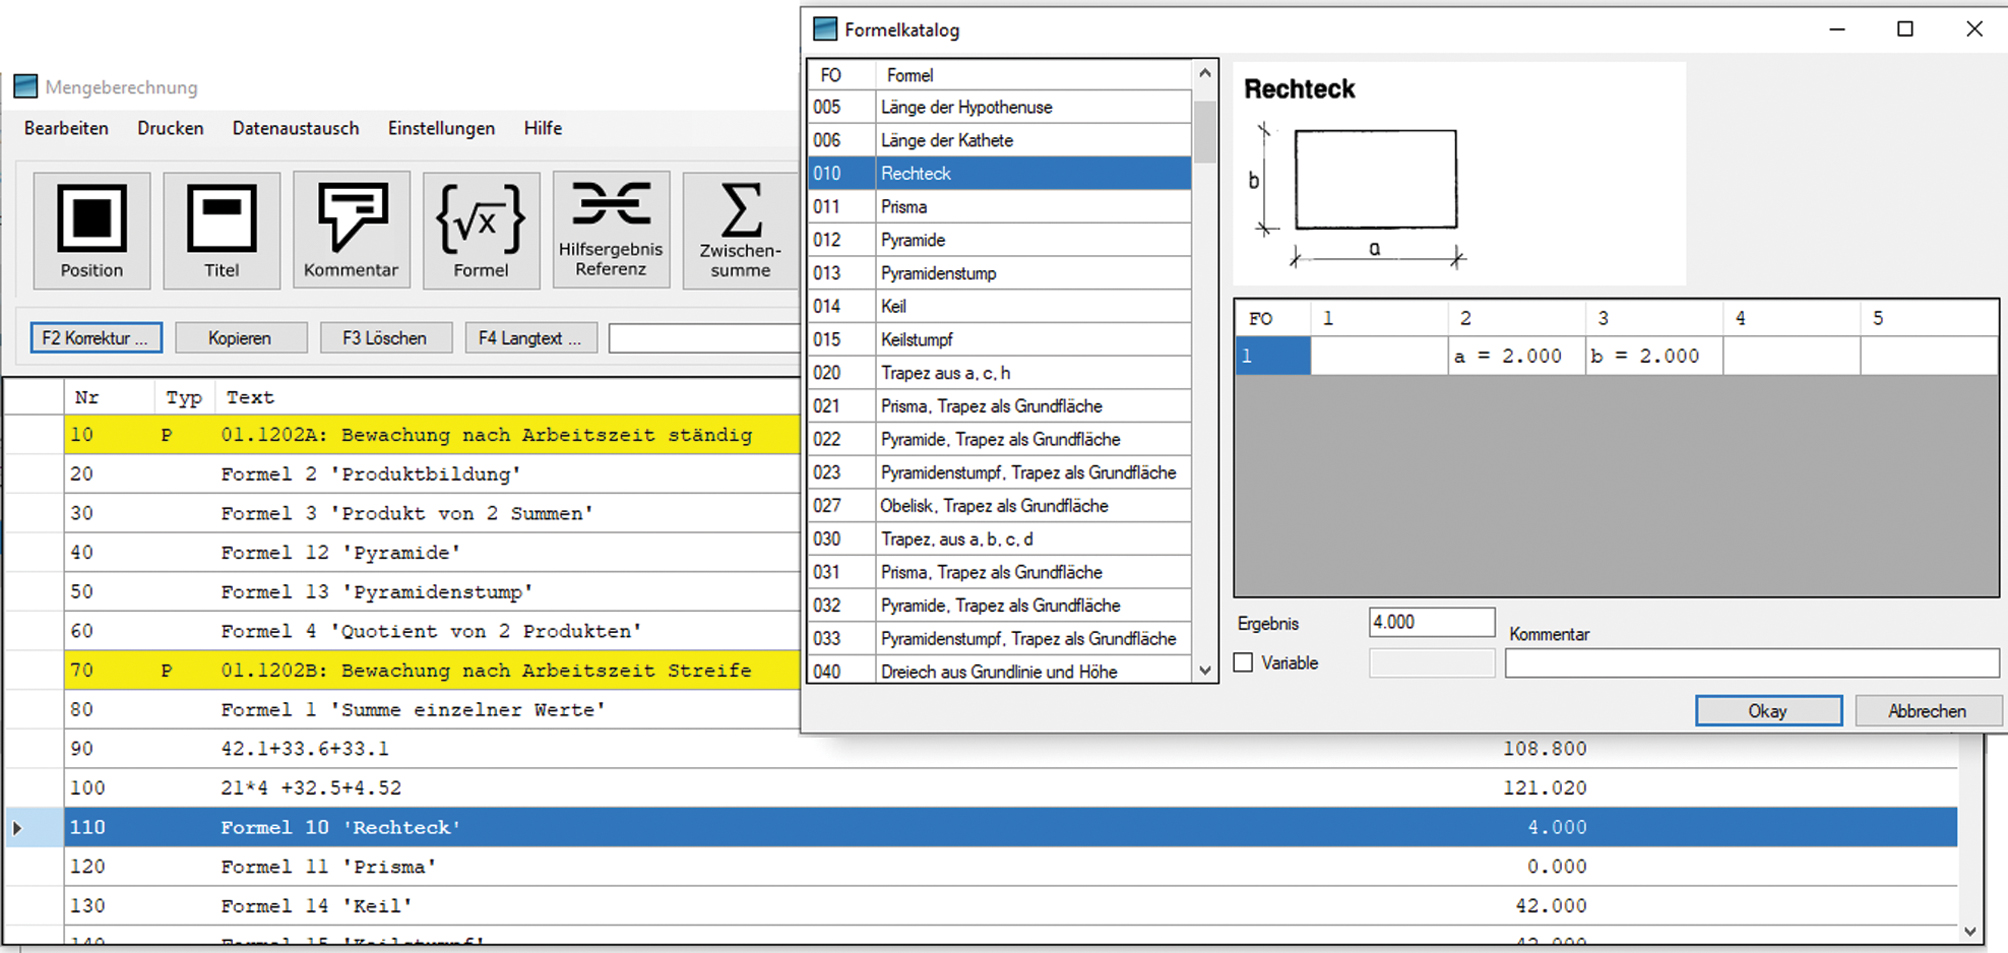
Task: Open the Bearbeiten menu
Action: [66, 128]
